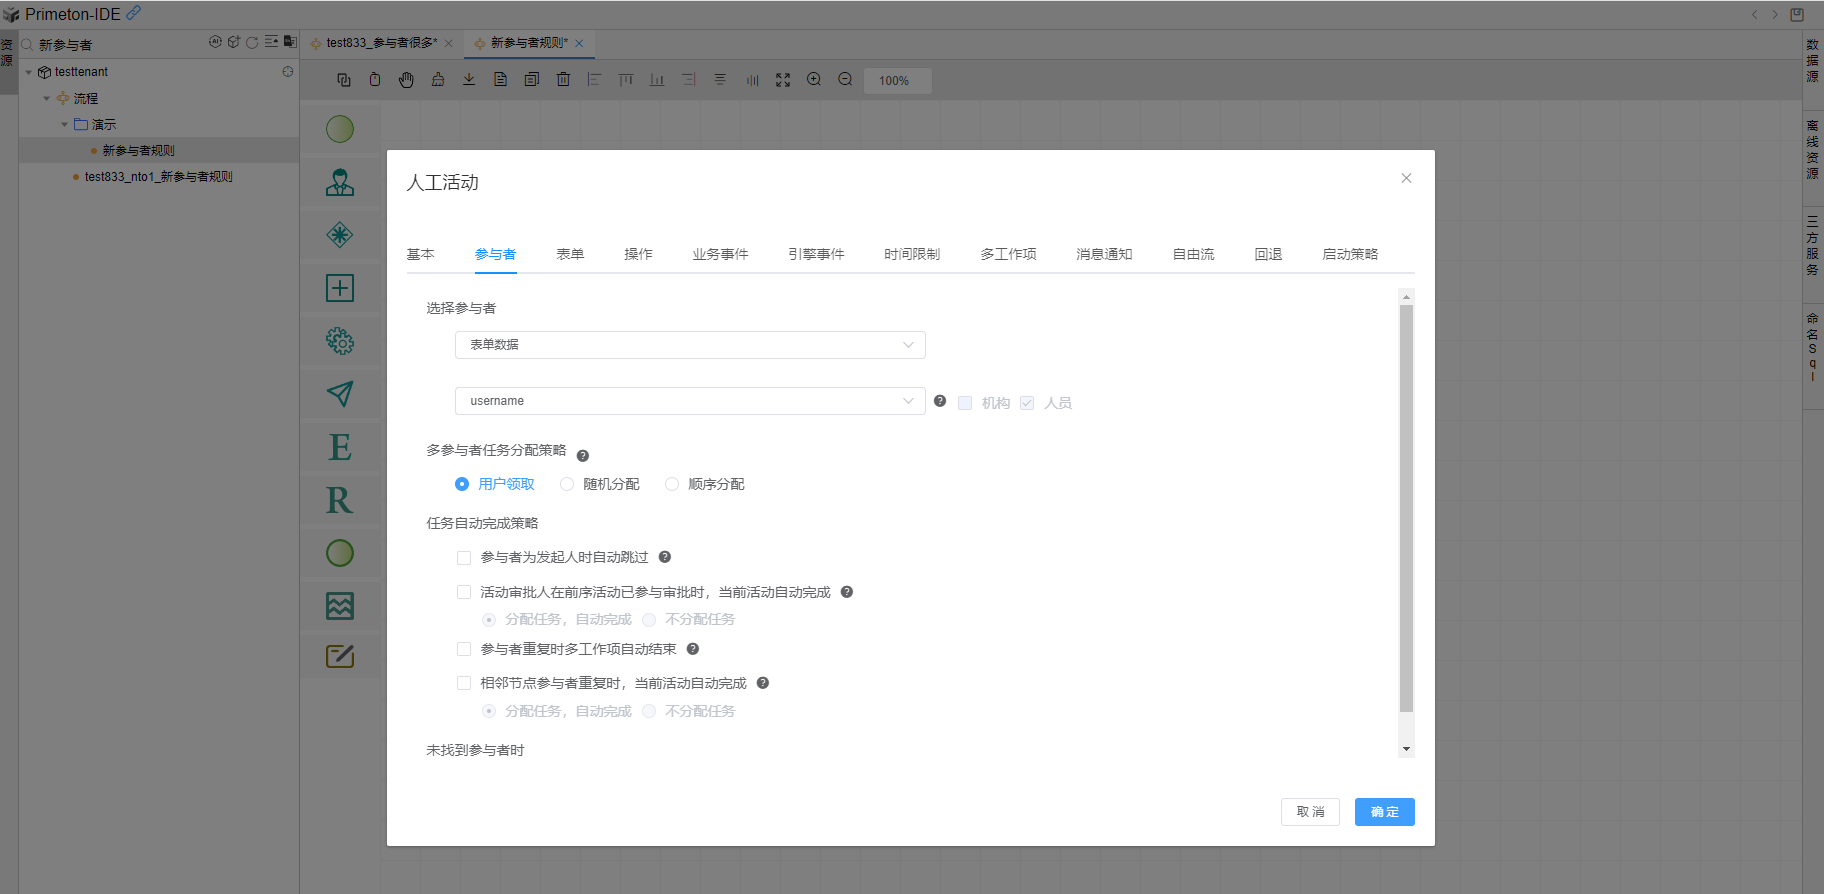Screen dimensions: 1824x894
Task: Click the dialog's vertical scrollbar thumb
Action: click(1406, 508)
